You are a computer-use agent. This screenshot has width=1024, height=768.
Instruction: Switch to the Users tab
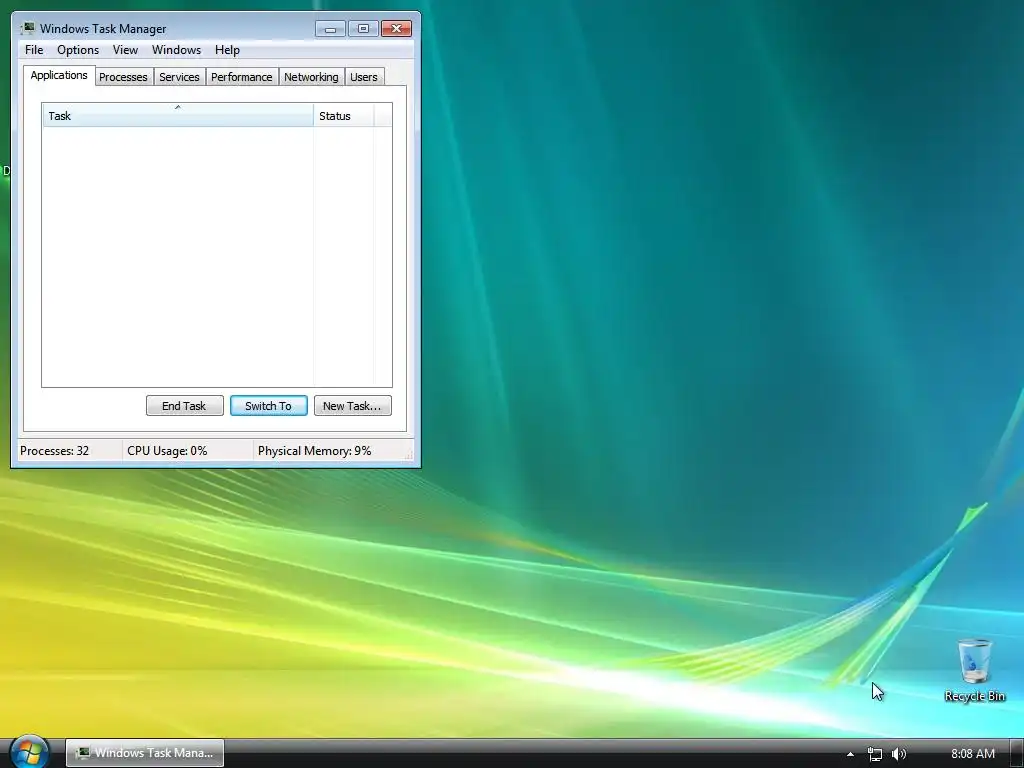click(x=364, y=77)
